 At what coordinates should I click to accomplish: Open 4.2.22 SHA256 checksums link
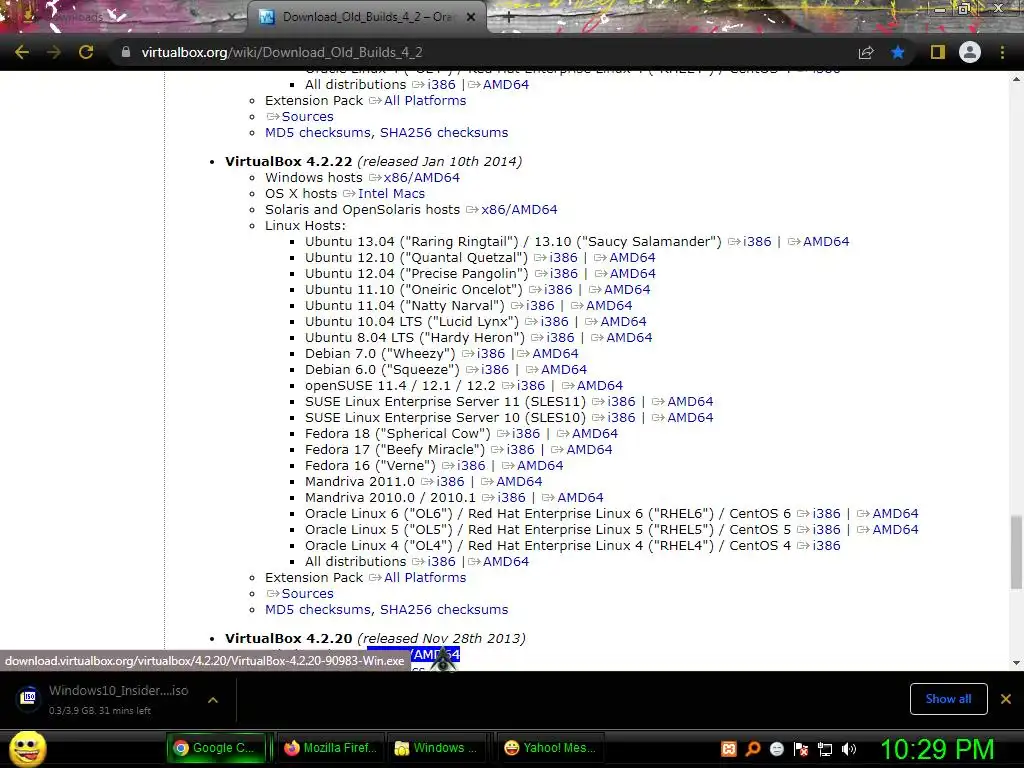click(x=444, y=610)
